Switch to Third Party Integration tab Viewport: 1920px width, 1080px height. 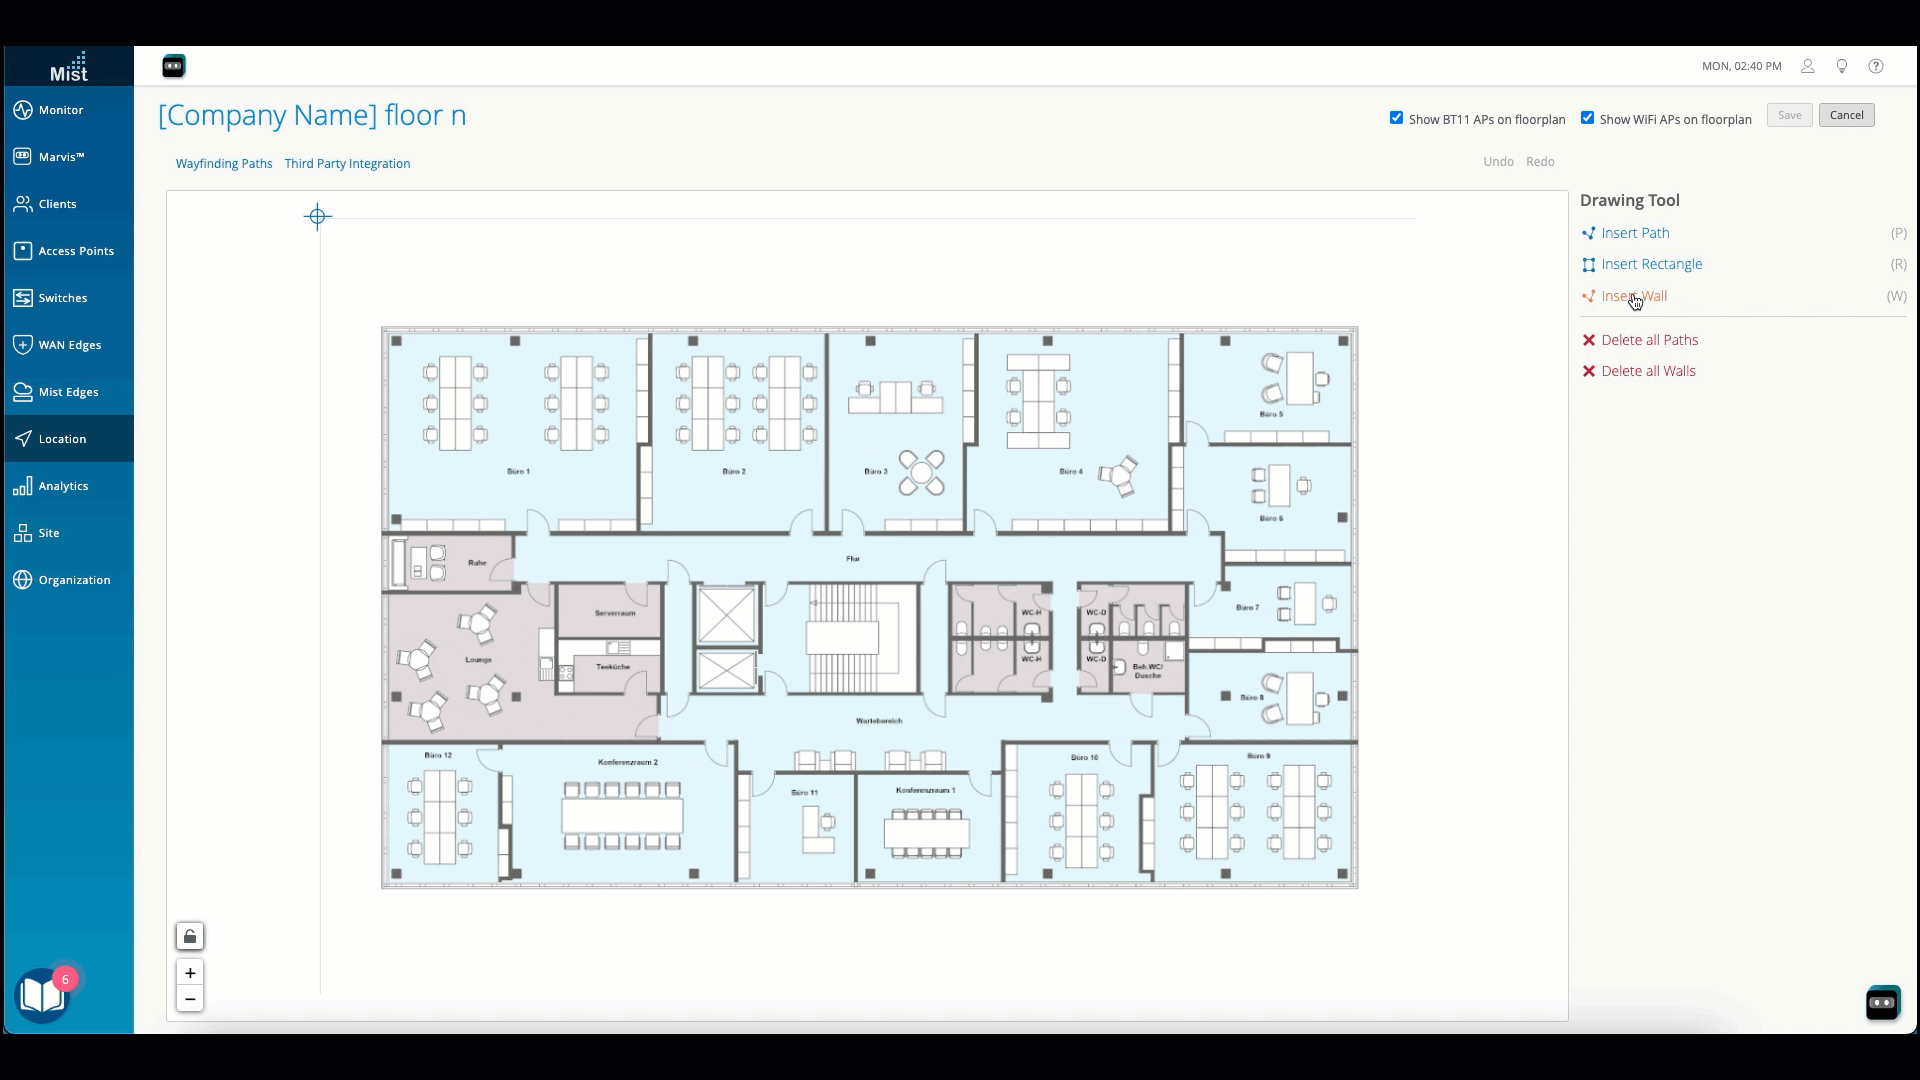347,164
